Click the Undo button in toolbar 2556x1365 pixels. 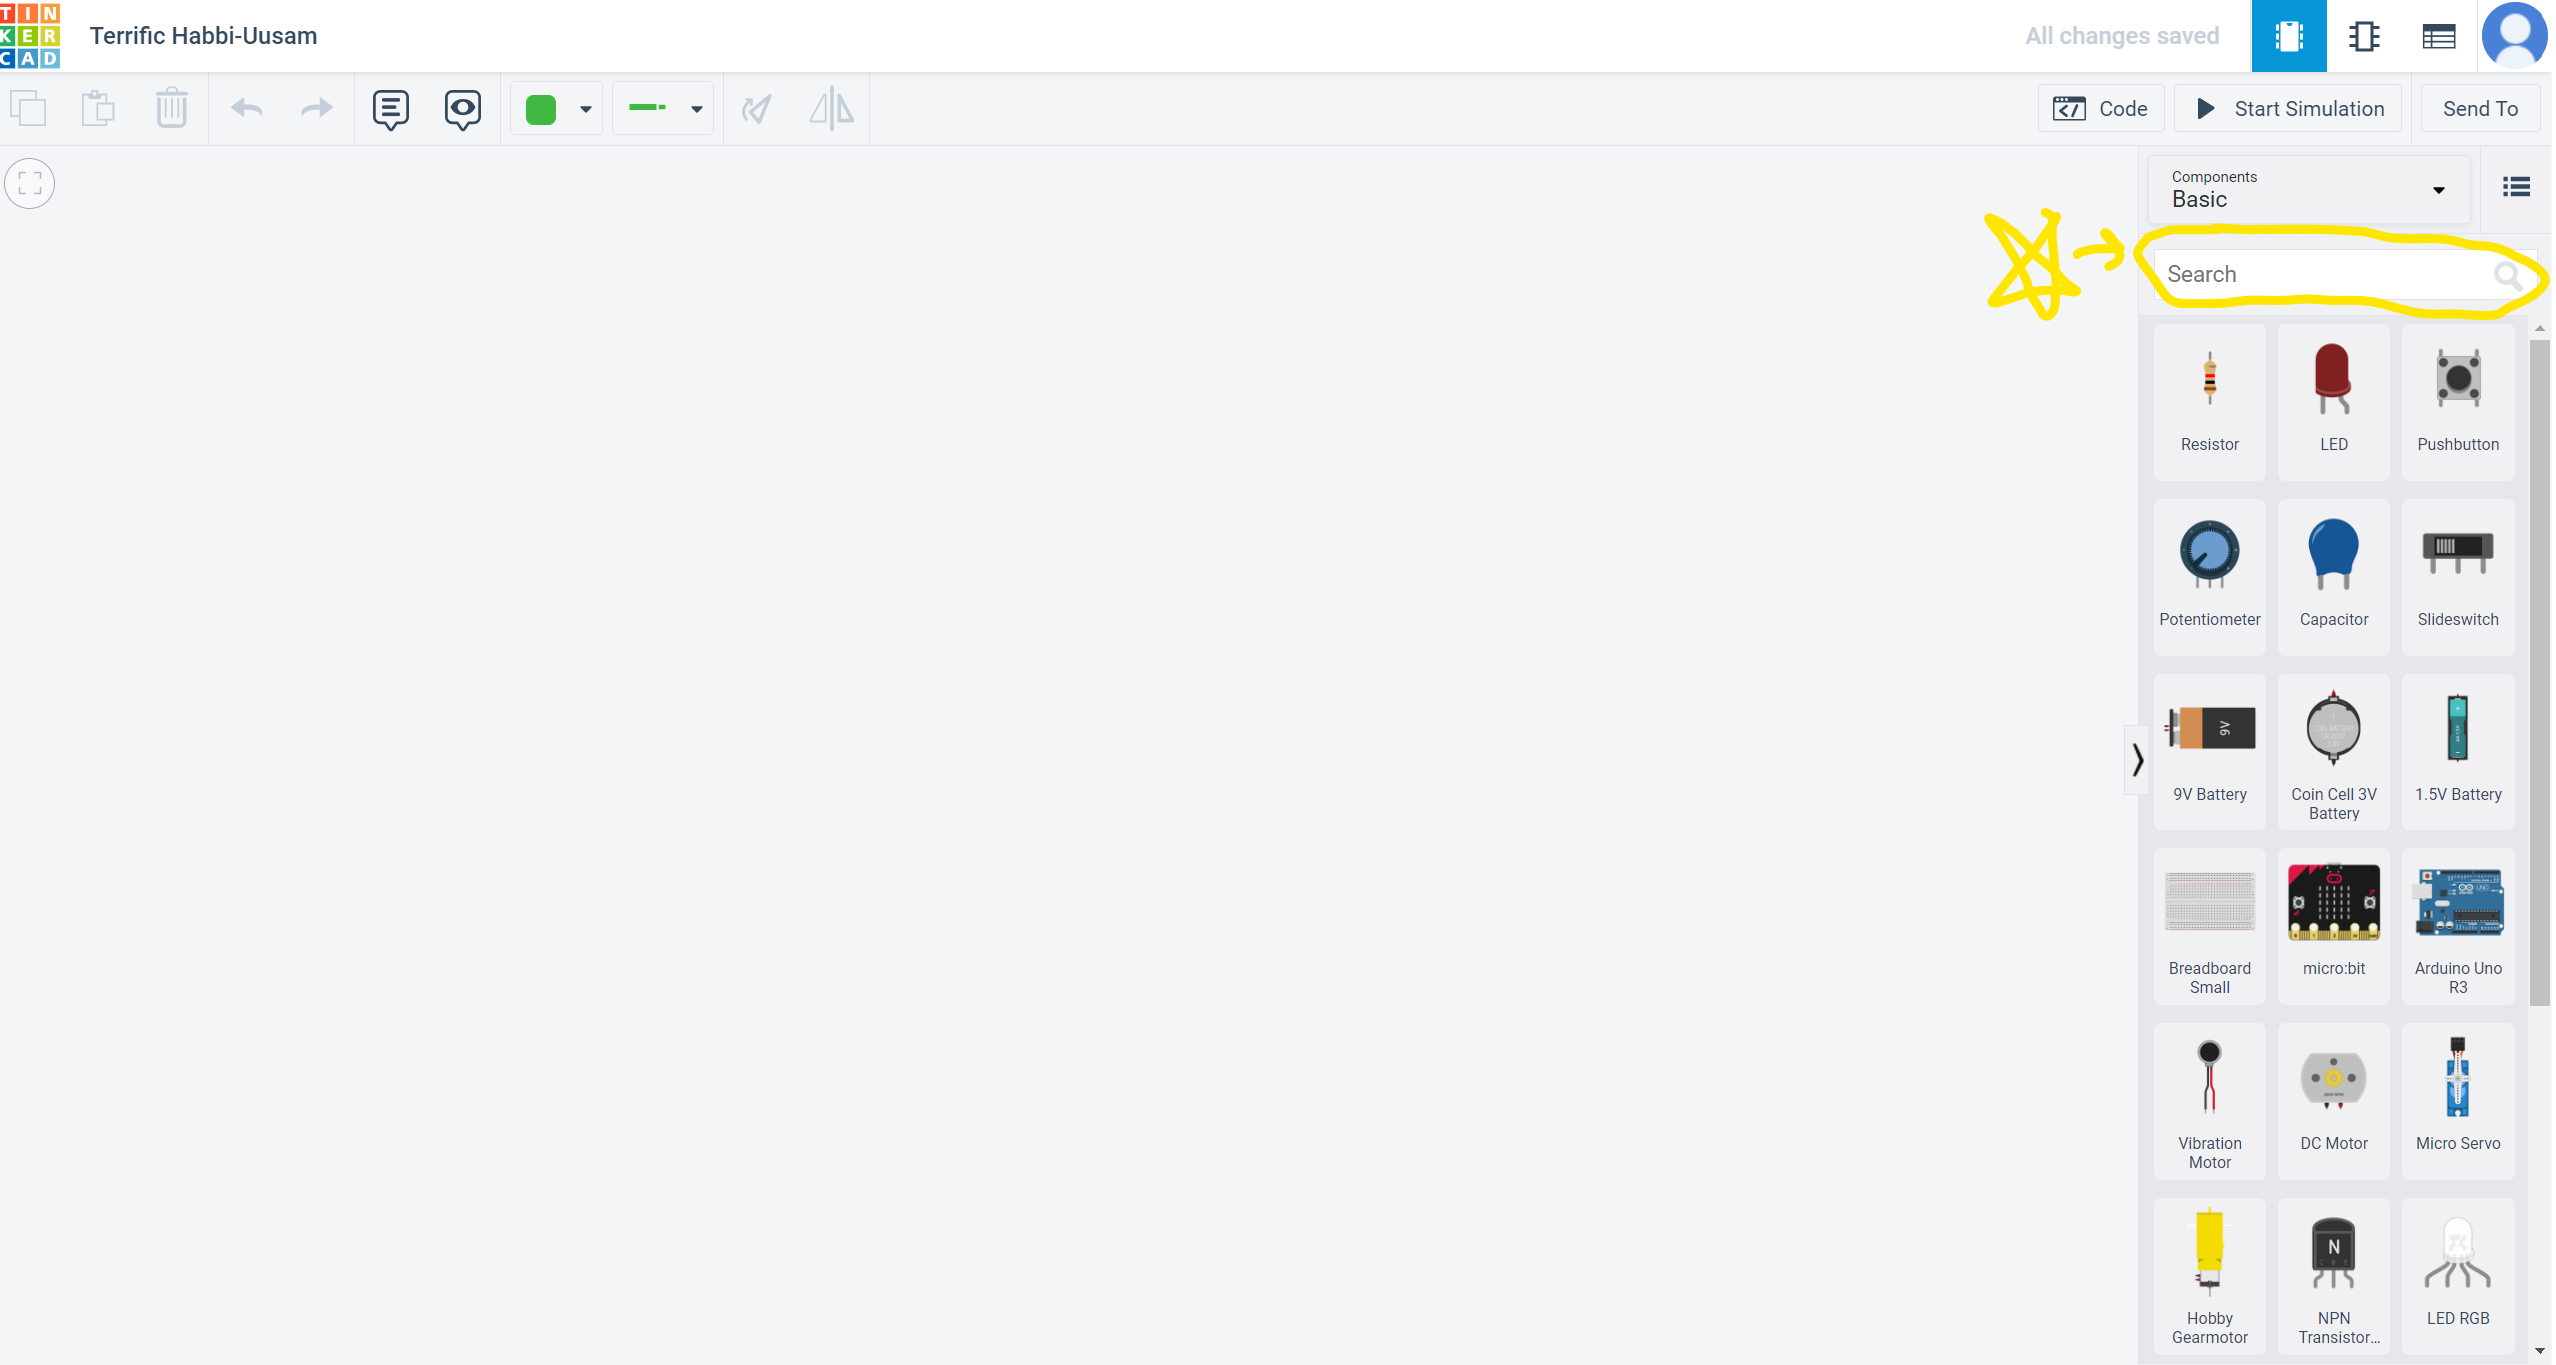248,107
